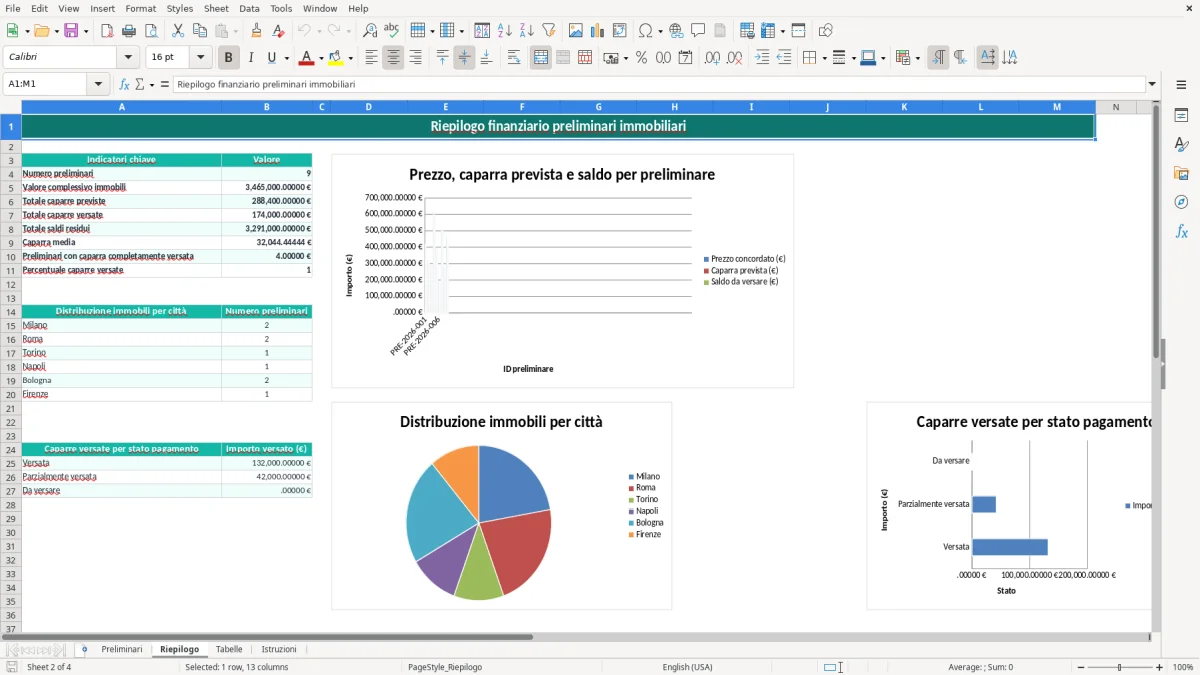Toggle Align Right
Image resolution: width=1200 pixels, height=675 pixels.
coord(415,58)
